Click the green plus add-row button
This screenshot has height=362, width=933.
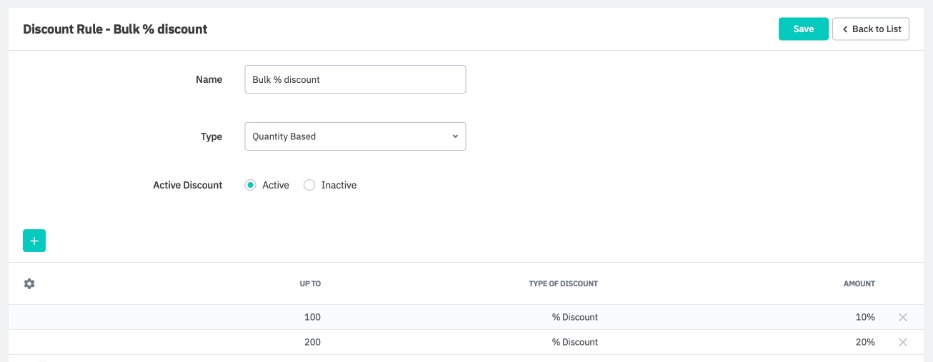pos(34,241)
